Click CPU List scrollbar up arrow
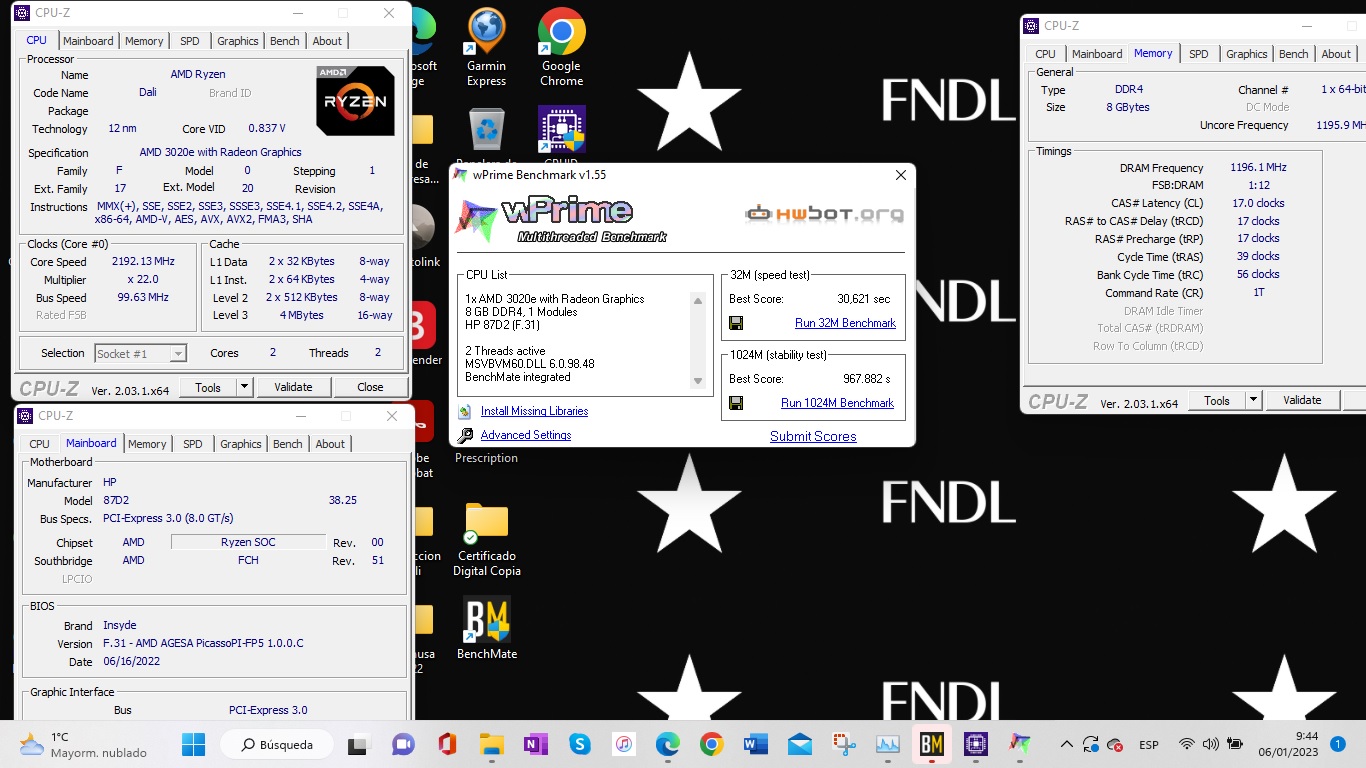Viewport: 1366px width, 768px height. point(698,301)
